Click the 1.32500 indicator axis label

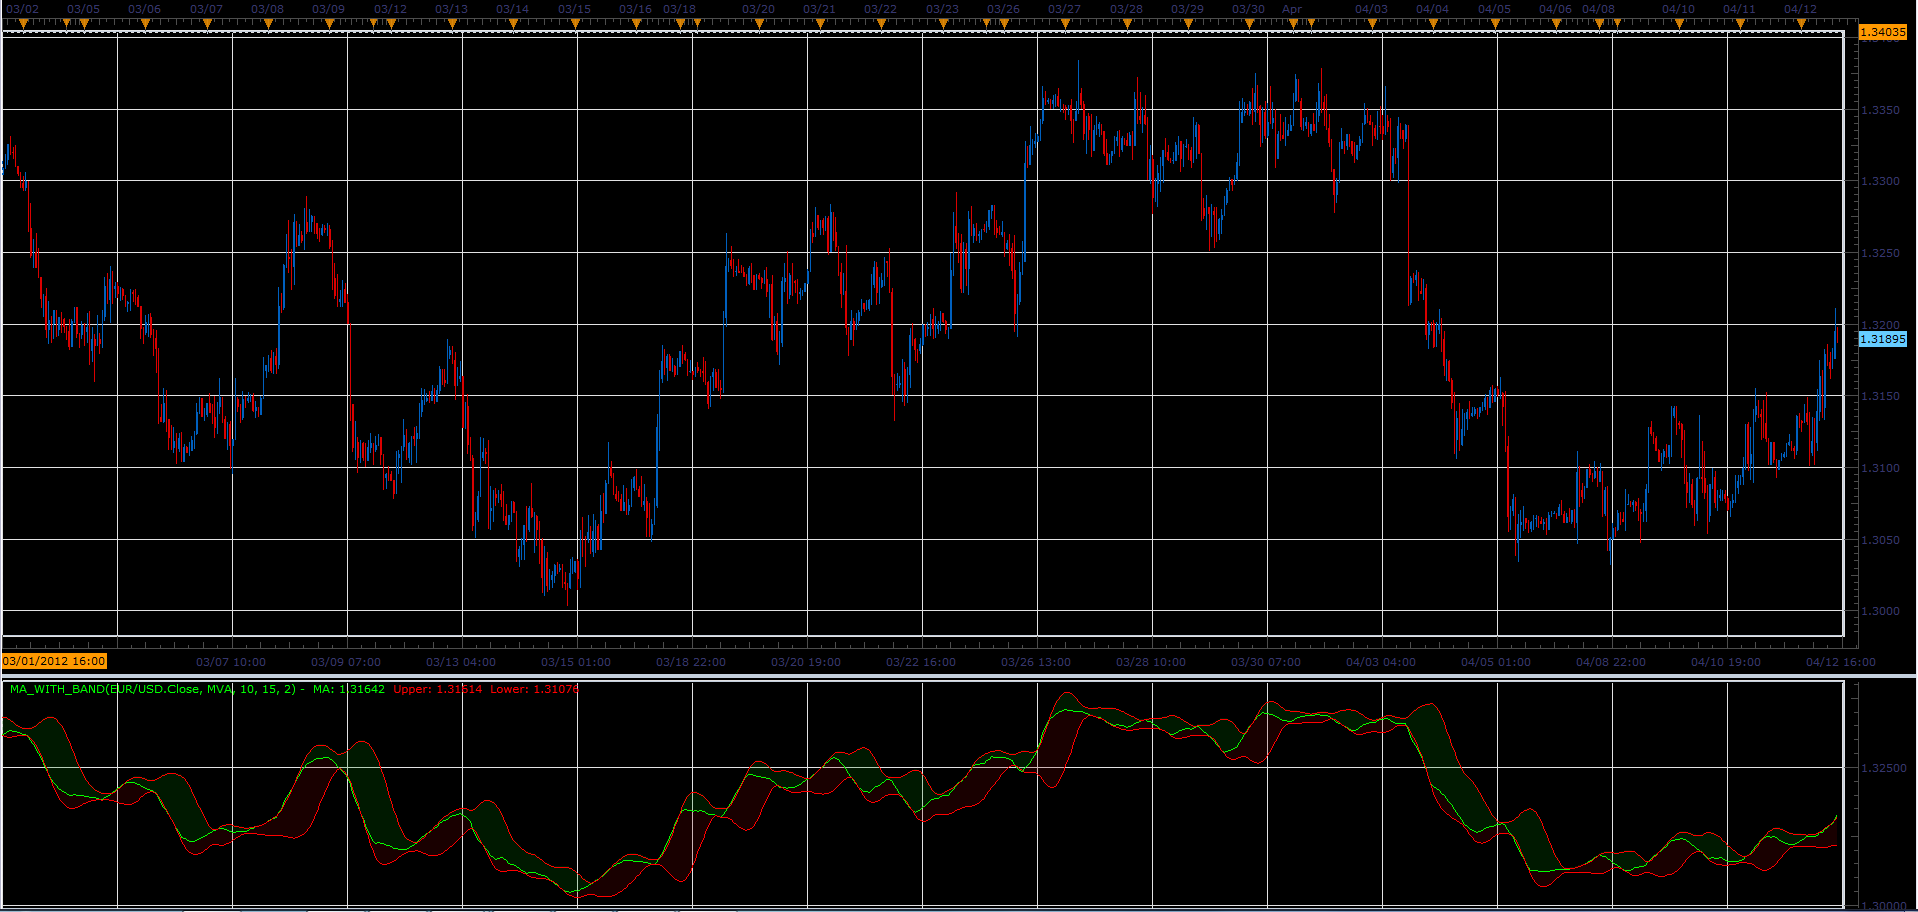coord(1883,768)
